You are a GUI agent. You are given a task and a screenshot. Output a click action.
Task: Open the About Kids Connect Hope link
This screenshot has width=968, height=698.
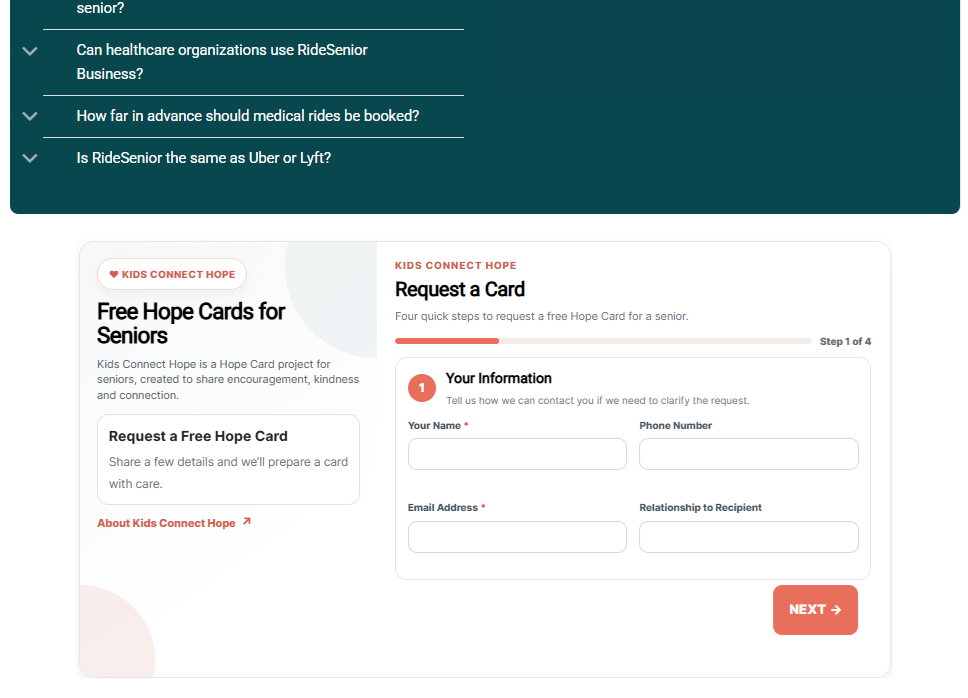coord(166,523)
